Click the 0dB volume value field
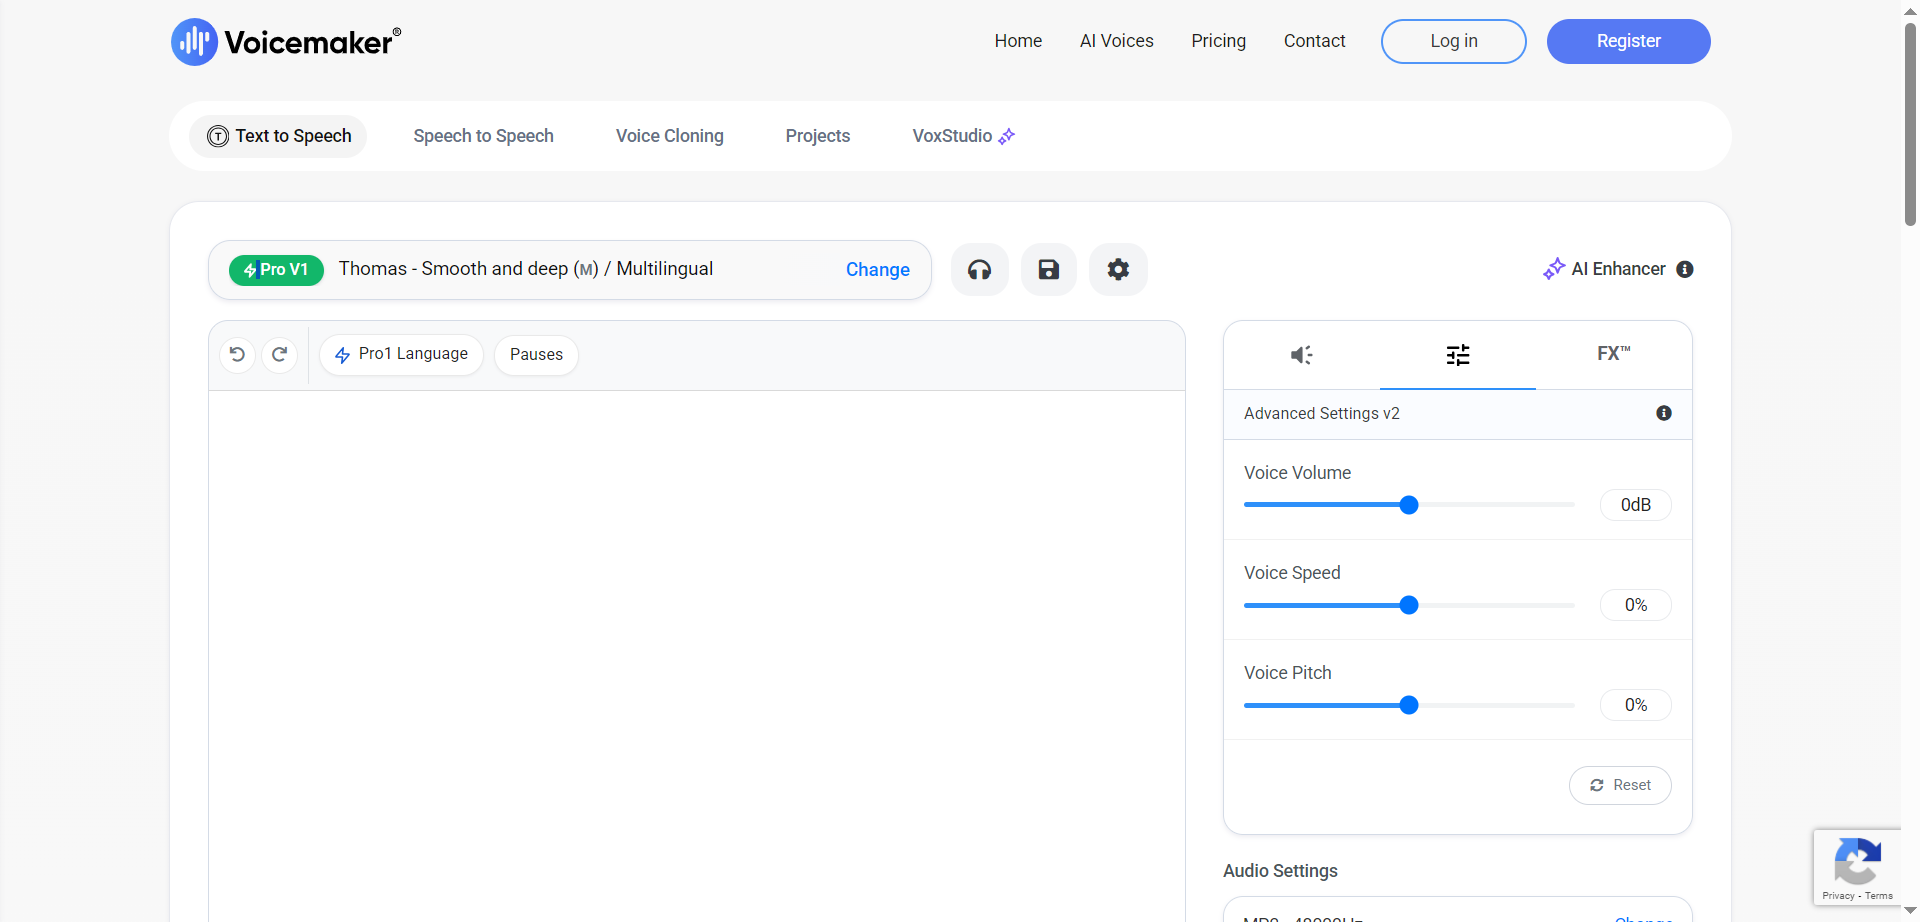The height and width of the screenshot is (922, 1920). (1636, 505)
